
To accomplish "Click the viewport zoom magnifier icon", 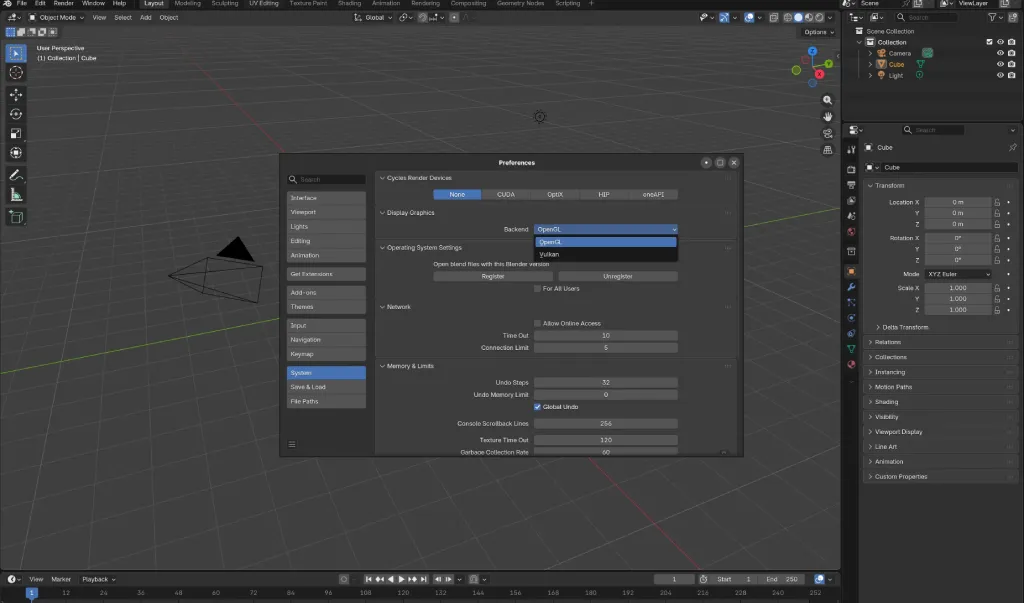I will coord(827,100).
